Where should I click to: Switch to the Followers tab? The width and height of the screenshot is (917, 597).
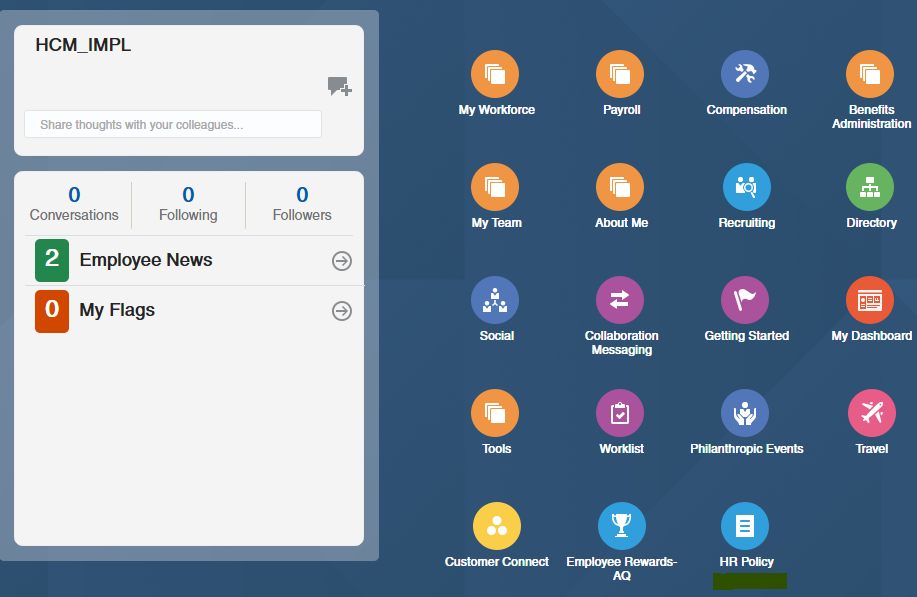point(301,204)
